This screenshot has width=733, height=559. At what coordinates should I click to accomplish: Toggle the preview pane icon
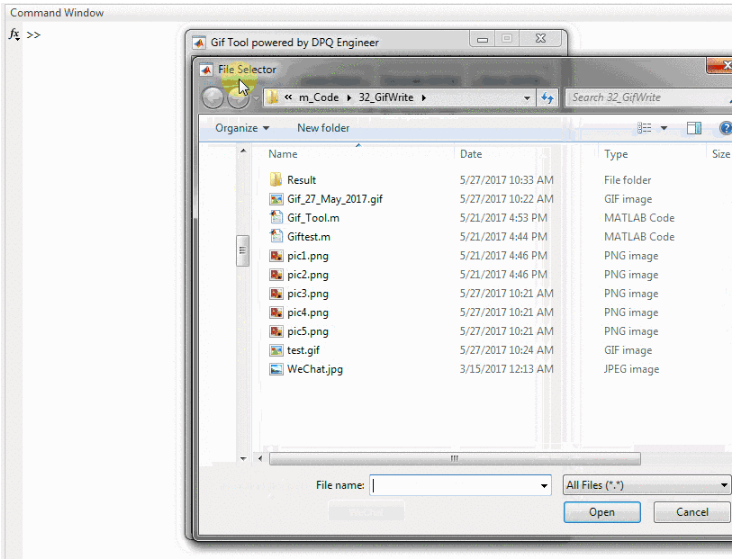point(694,128)
